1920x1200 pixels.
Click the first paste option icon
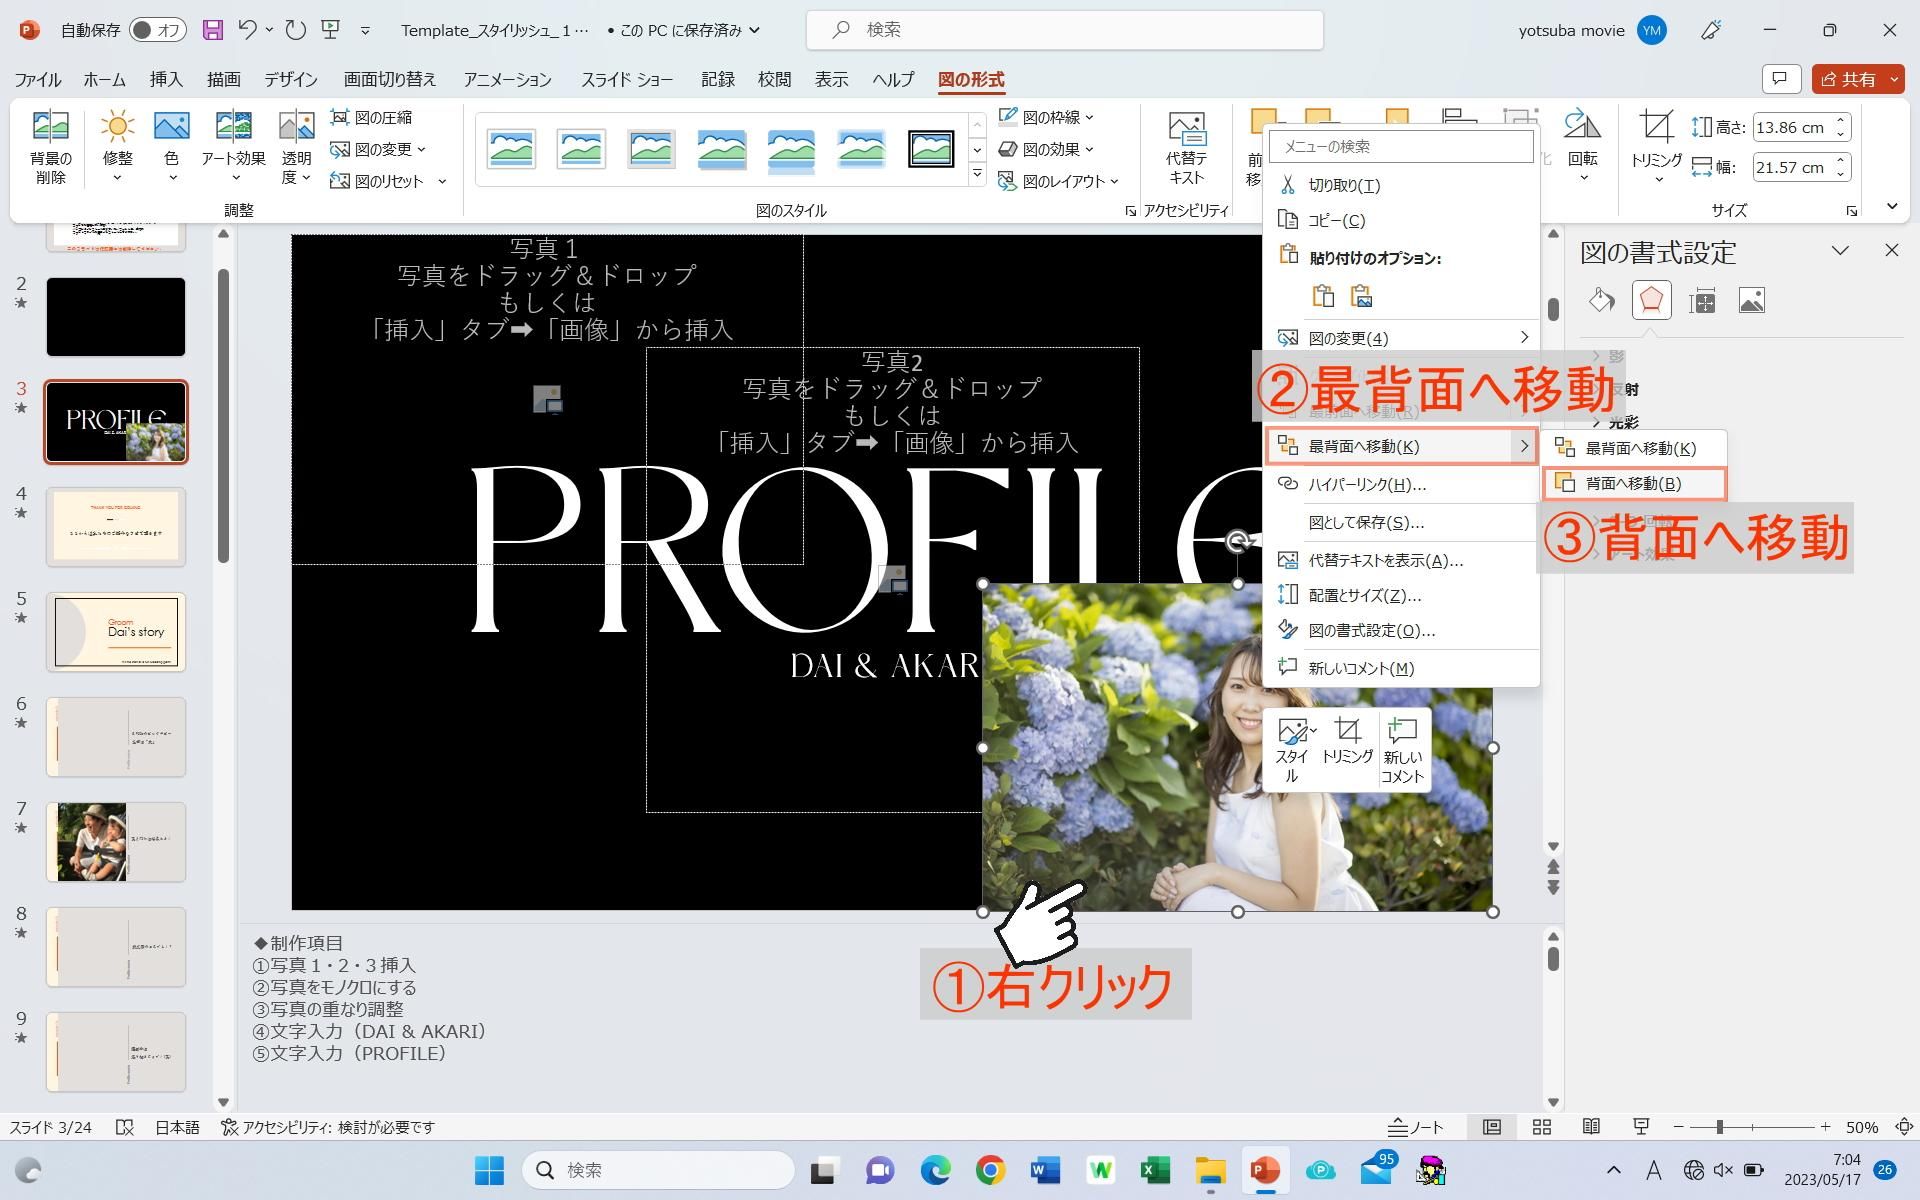pyautogui.click(x=1323, y=296)
